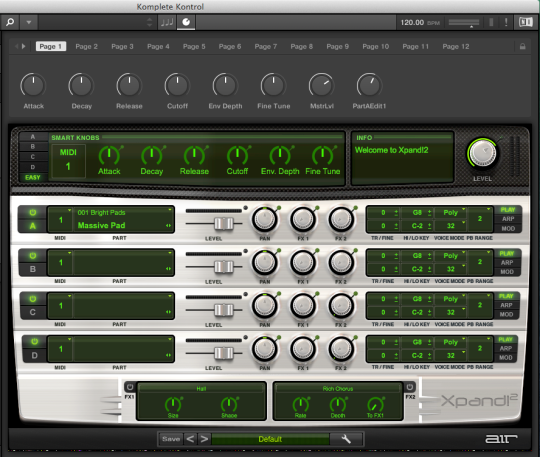
Task: Open Hall FX1 effect type selector
Action: tap(201, 388)
